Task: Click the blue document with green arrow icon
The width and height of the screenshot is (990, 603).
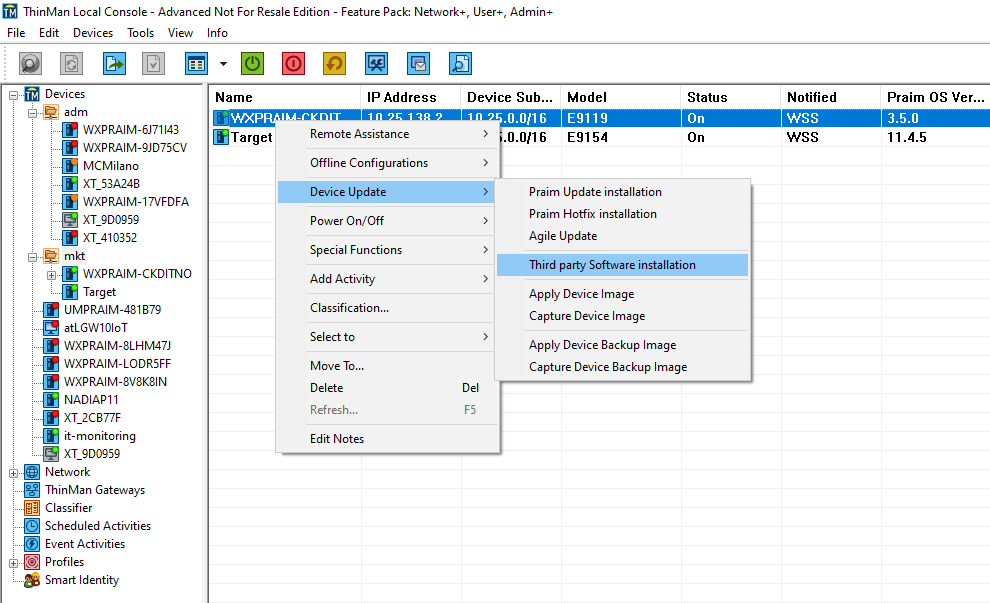Action: click(114, 63)
